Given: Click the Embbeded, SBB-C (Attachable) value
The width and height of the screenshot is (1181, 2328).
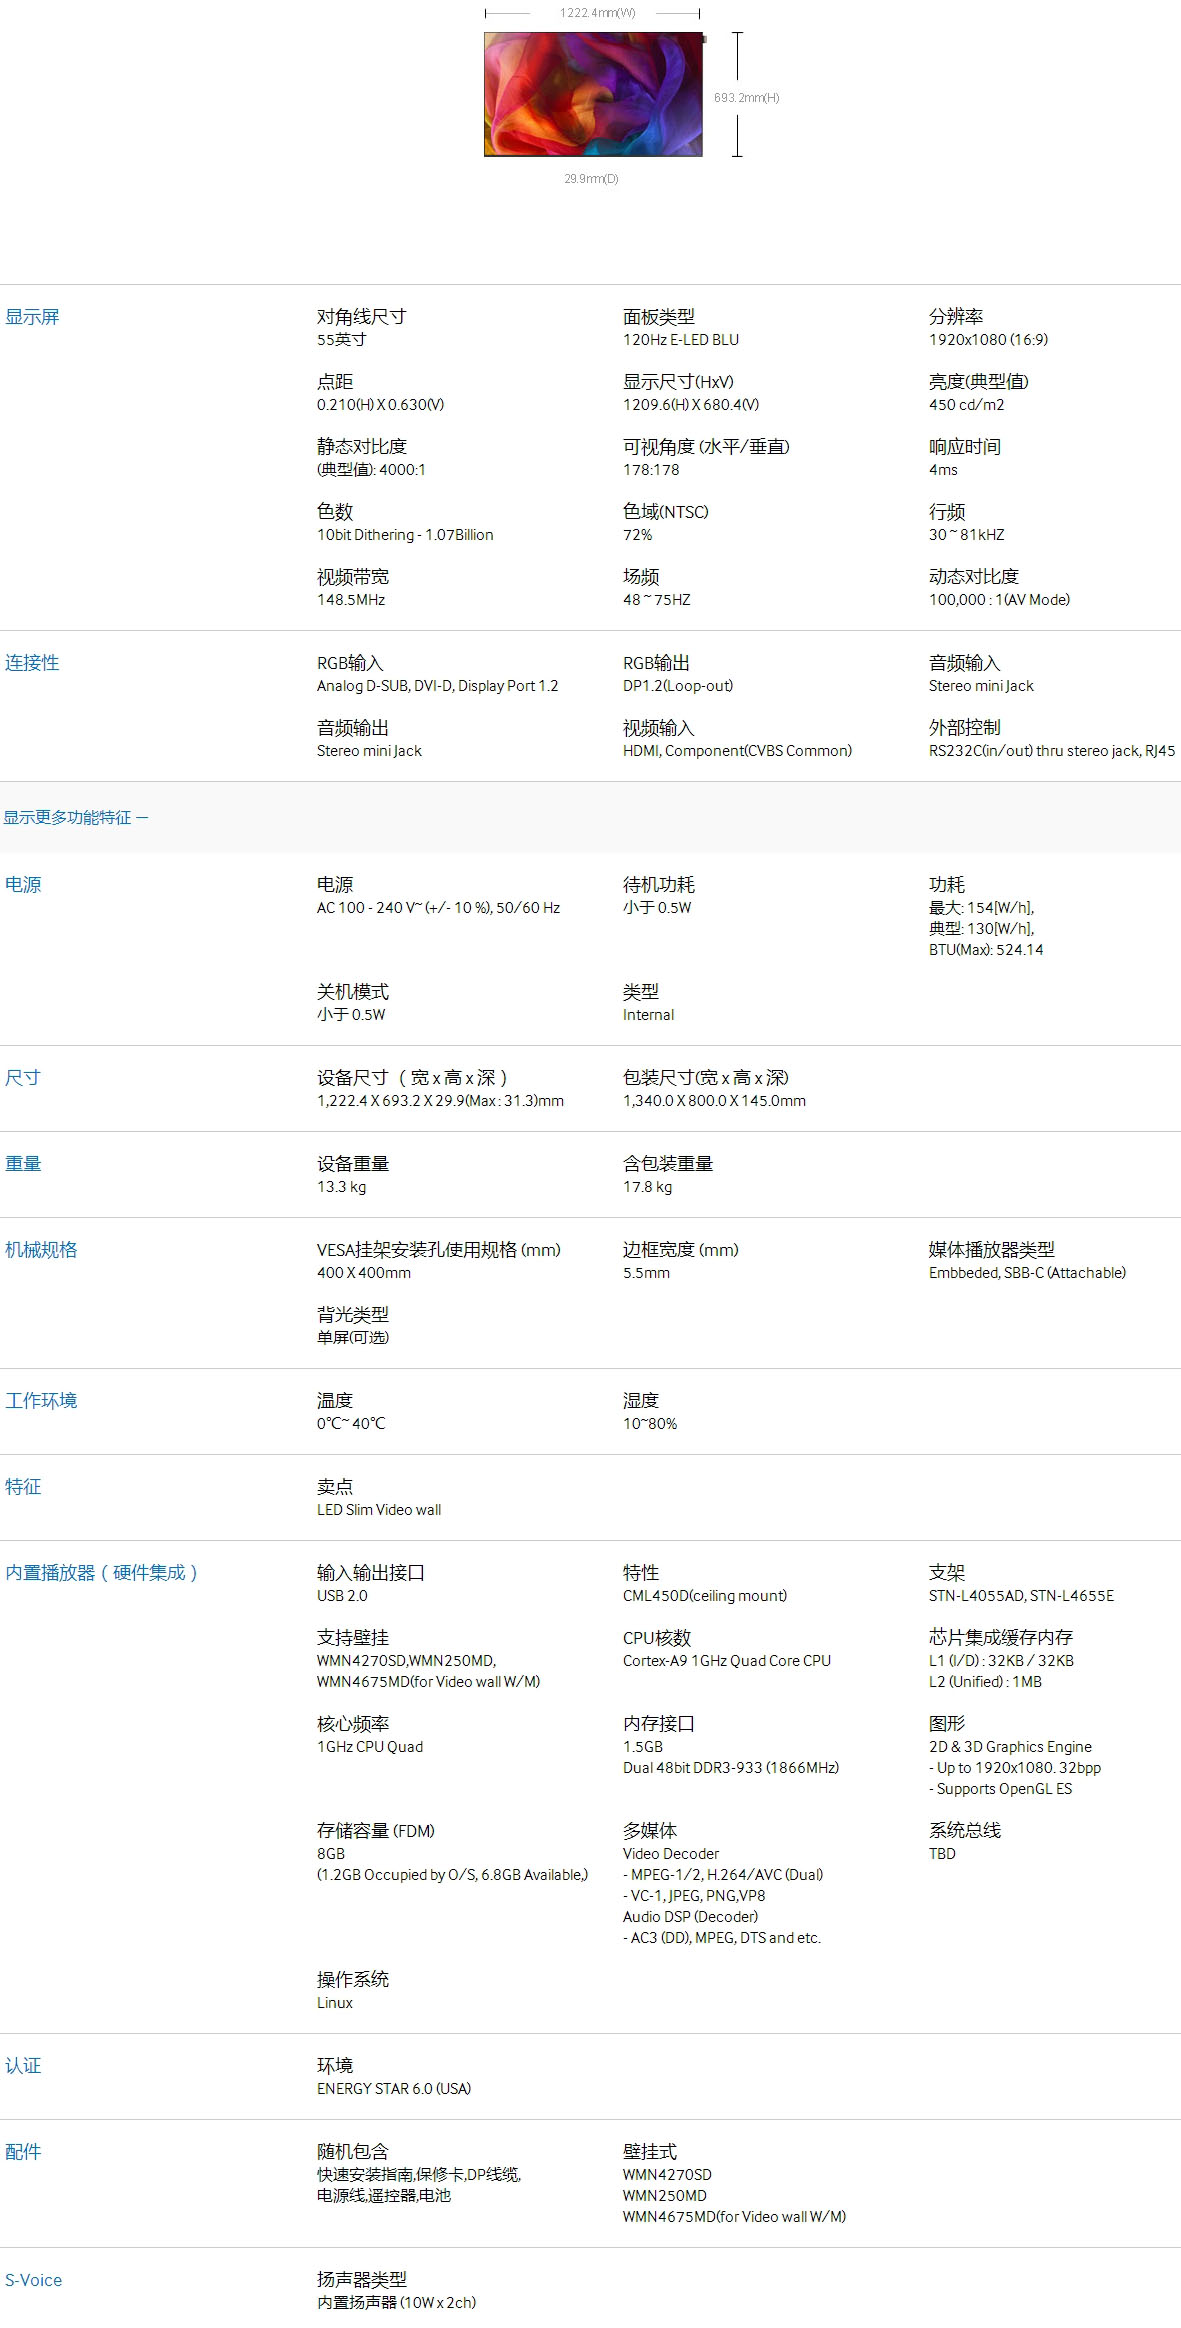Looking at the screenshot, I should [x=1028, y=1273].
